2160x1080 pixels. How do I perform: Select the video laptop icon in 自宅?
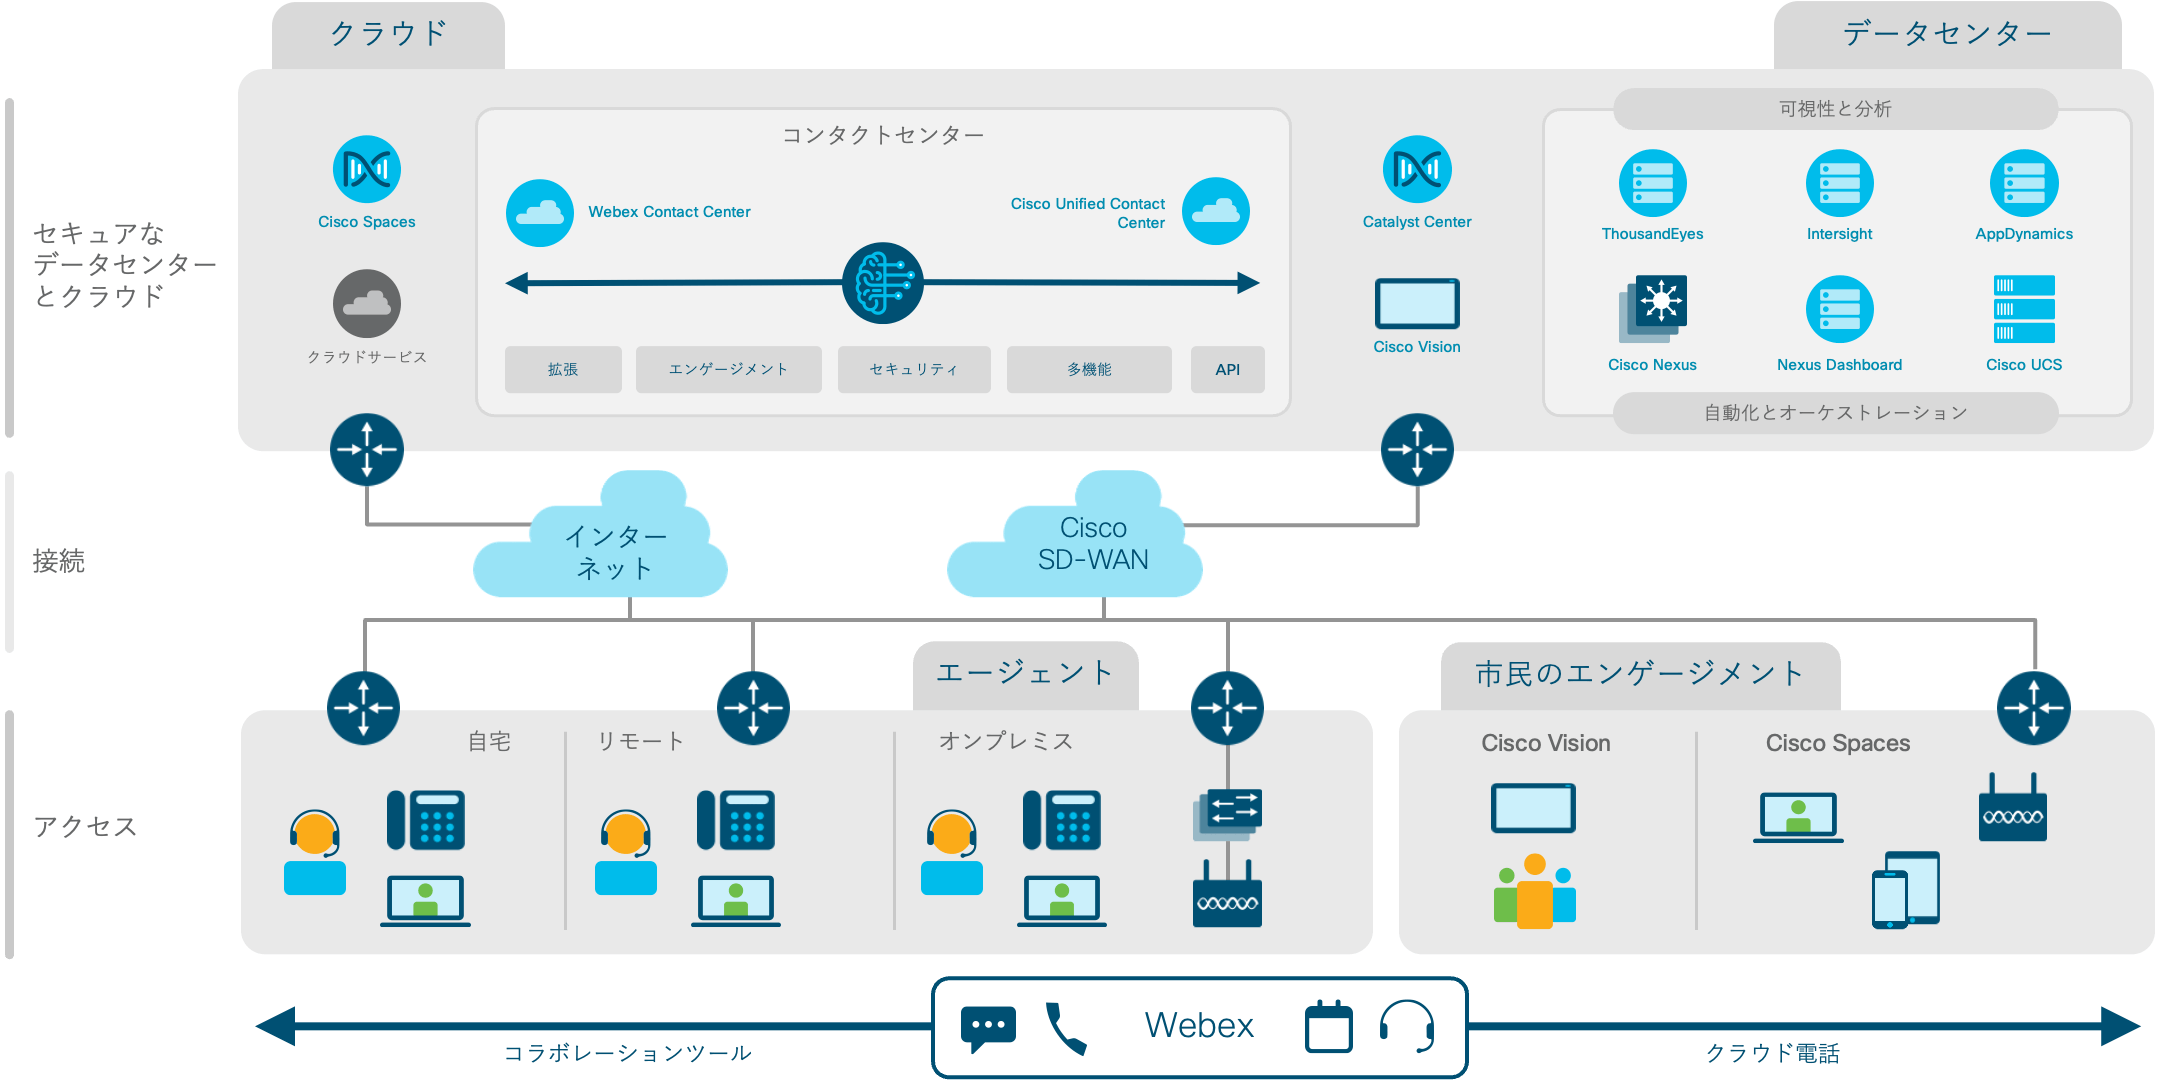pos(426,901)
